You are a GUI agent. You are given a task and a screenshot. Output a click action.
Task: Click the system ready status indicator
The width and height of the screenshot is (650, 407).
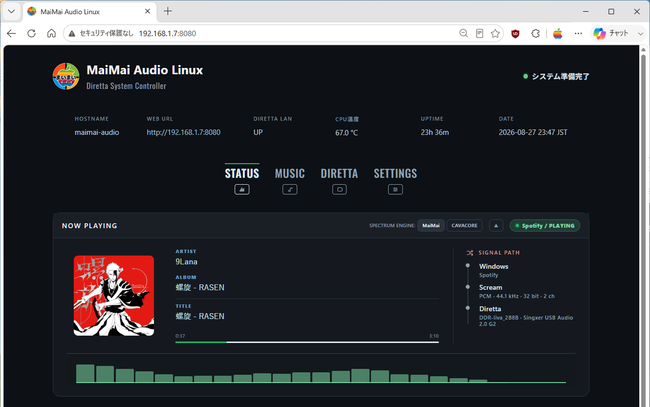click(x=556, y=76)
